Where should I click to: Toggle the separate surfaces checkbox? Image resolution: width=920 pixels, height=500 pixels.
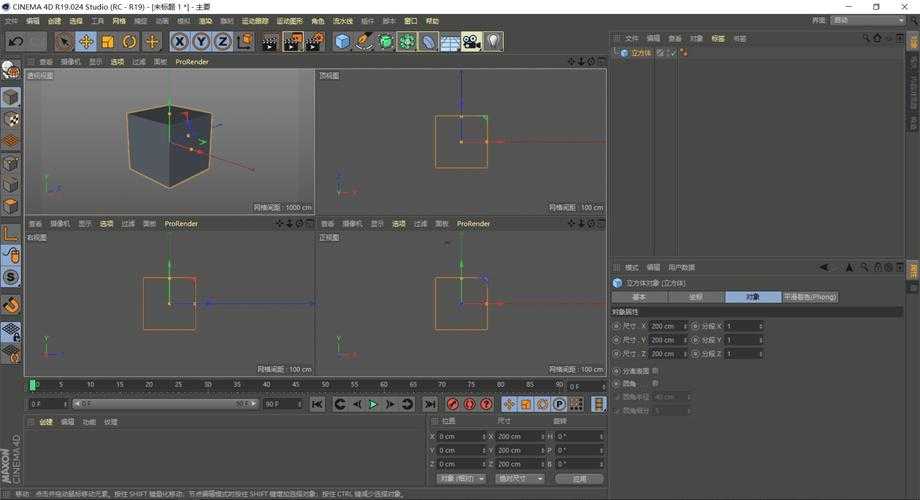pos(655,371)
